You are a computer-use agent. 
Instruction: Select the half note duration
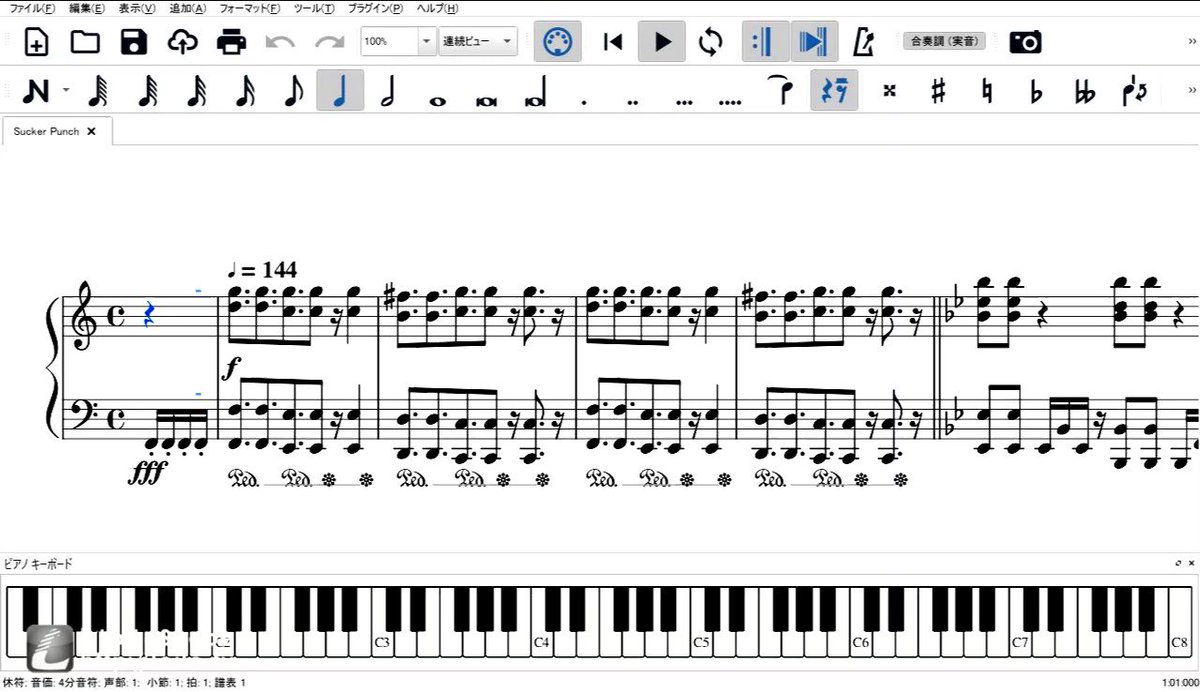coord(388,91)
